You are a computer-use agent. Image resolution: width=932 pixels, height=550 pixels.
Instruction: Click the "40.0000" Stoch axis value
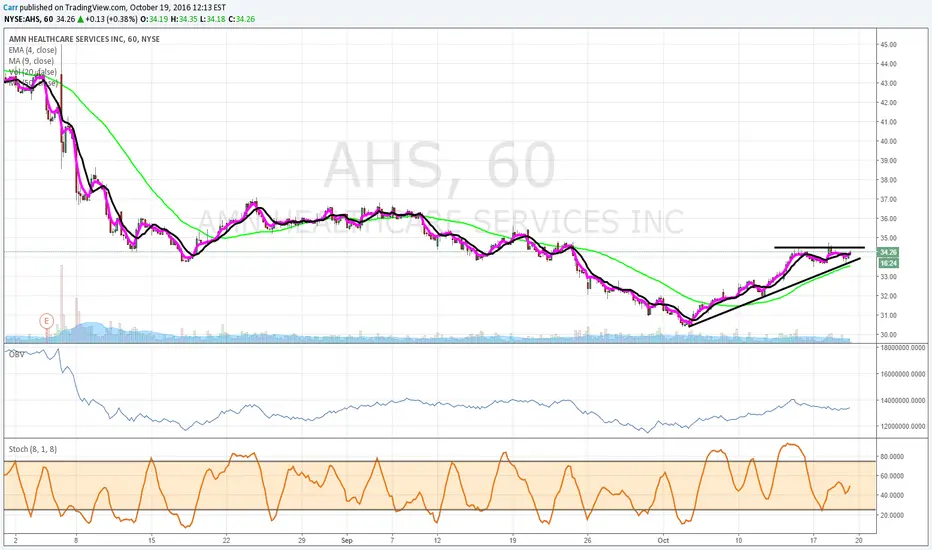(892, 495)
